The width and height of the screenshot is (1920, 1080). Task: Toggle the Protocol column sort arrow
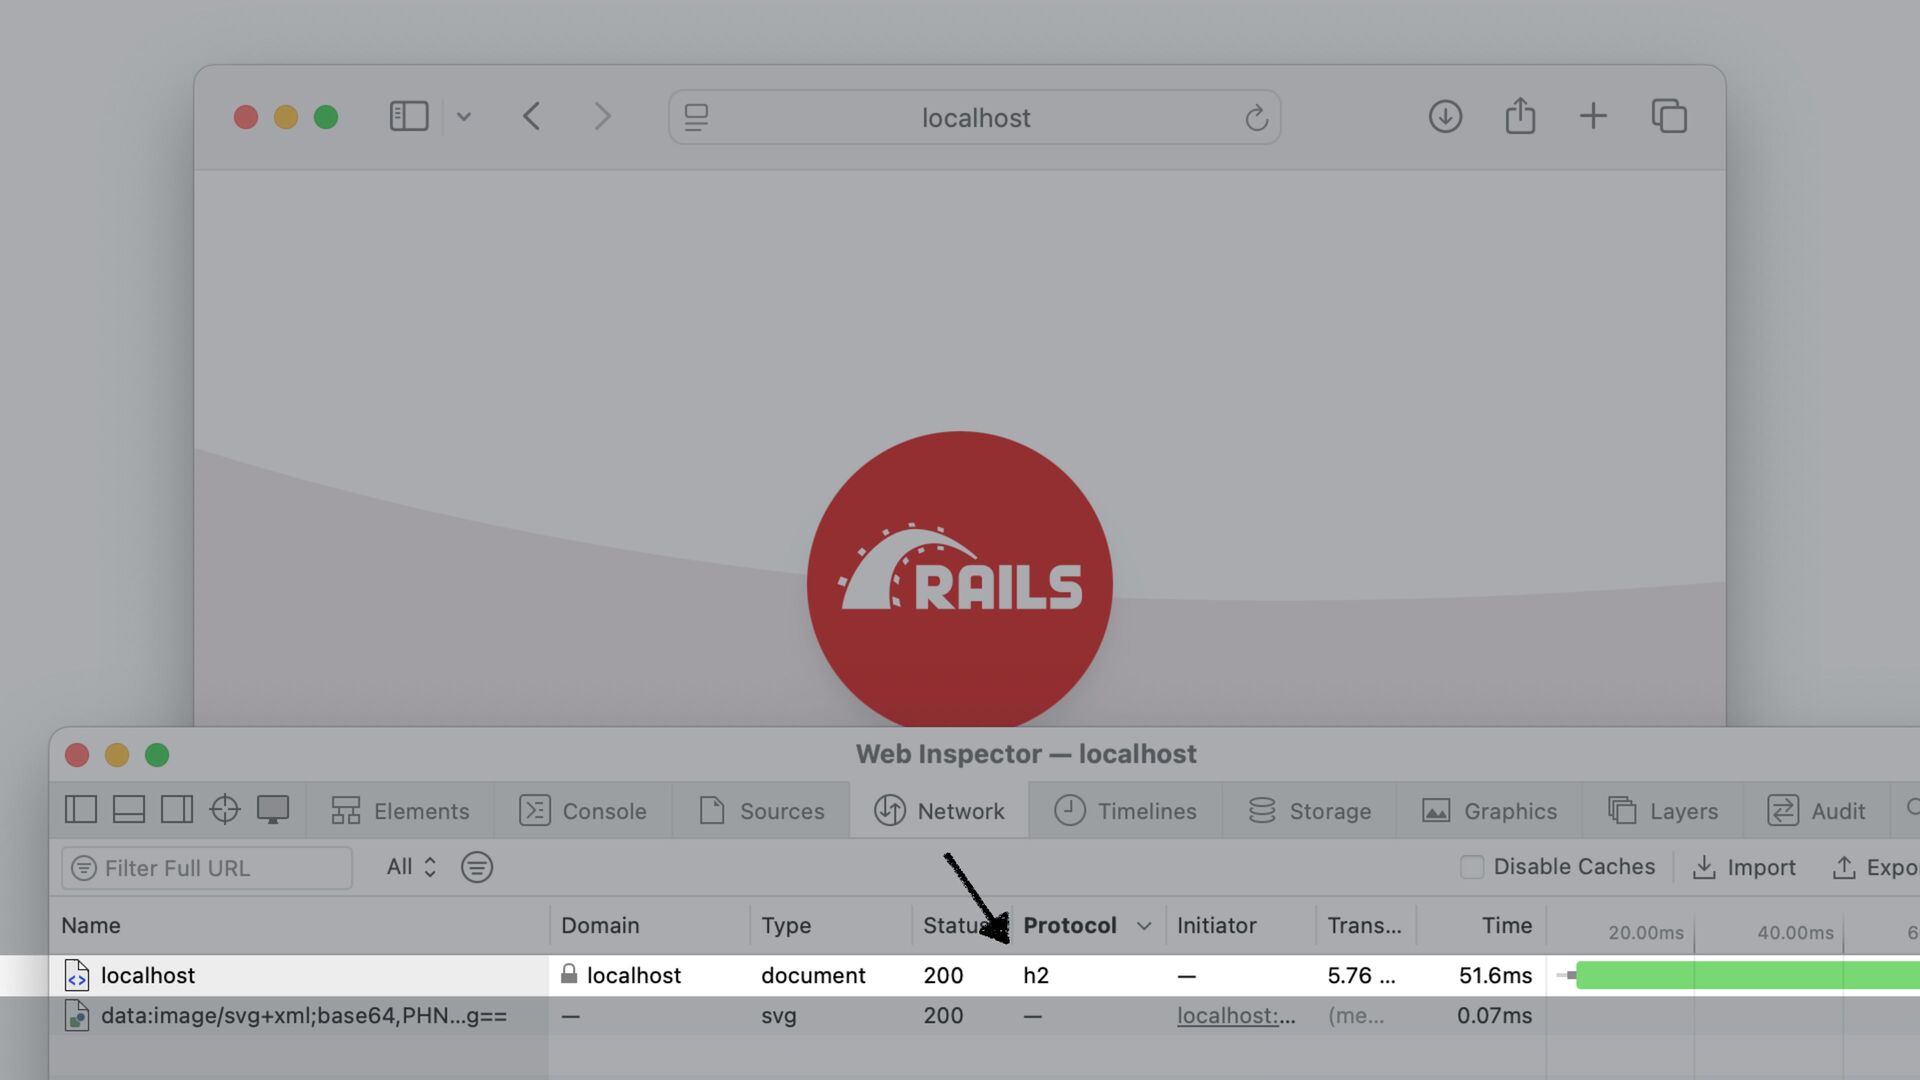coord(1144,926)
